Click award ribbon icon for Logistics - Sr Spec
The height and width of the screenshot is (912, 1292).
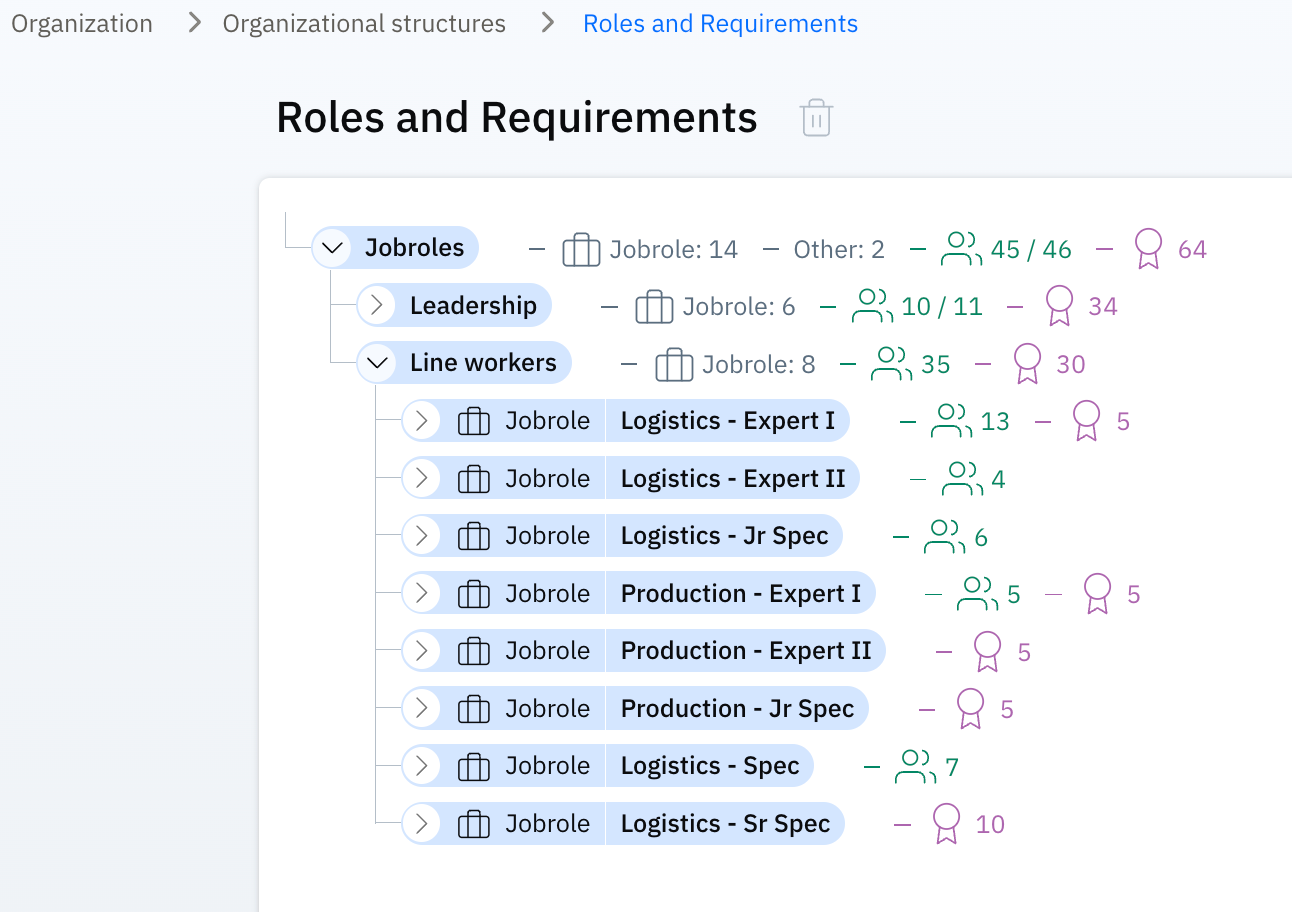[946, 824]
